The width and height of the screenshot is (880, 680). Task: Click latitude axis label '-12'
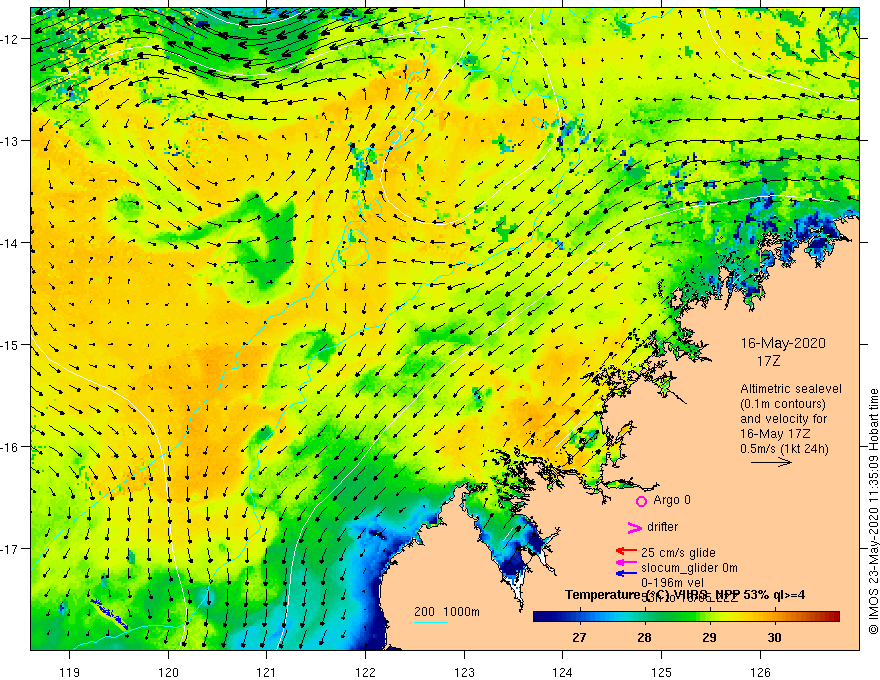point(10,39)
